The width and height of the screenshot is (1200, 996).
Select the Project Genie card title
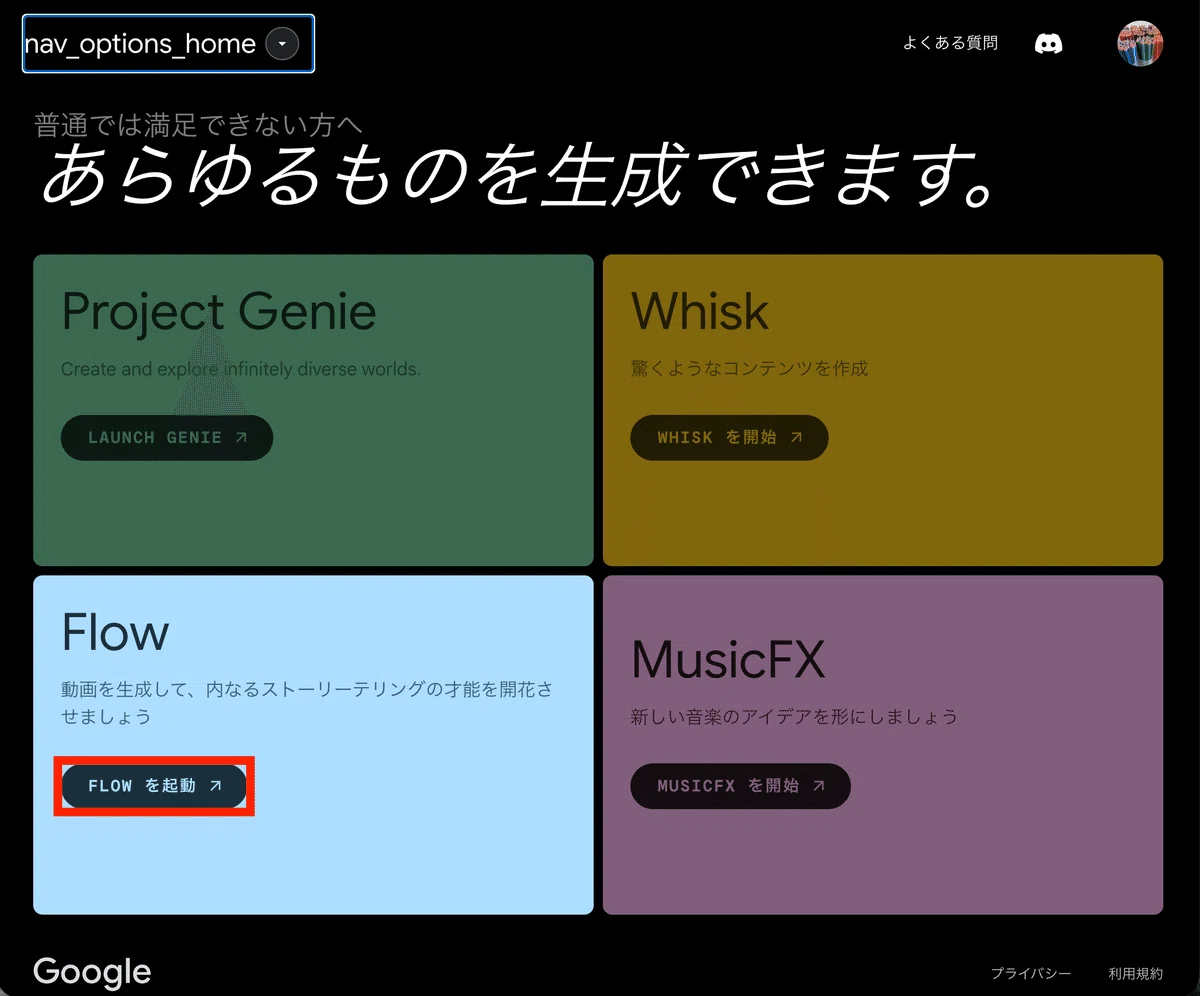coord(219,312)
